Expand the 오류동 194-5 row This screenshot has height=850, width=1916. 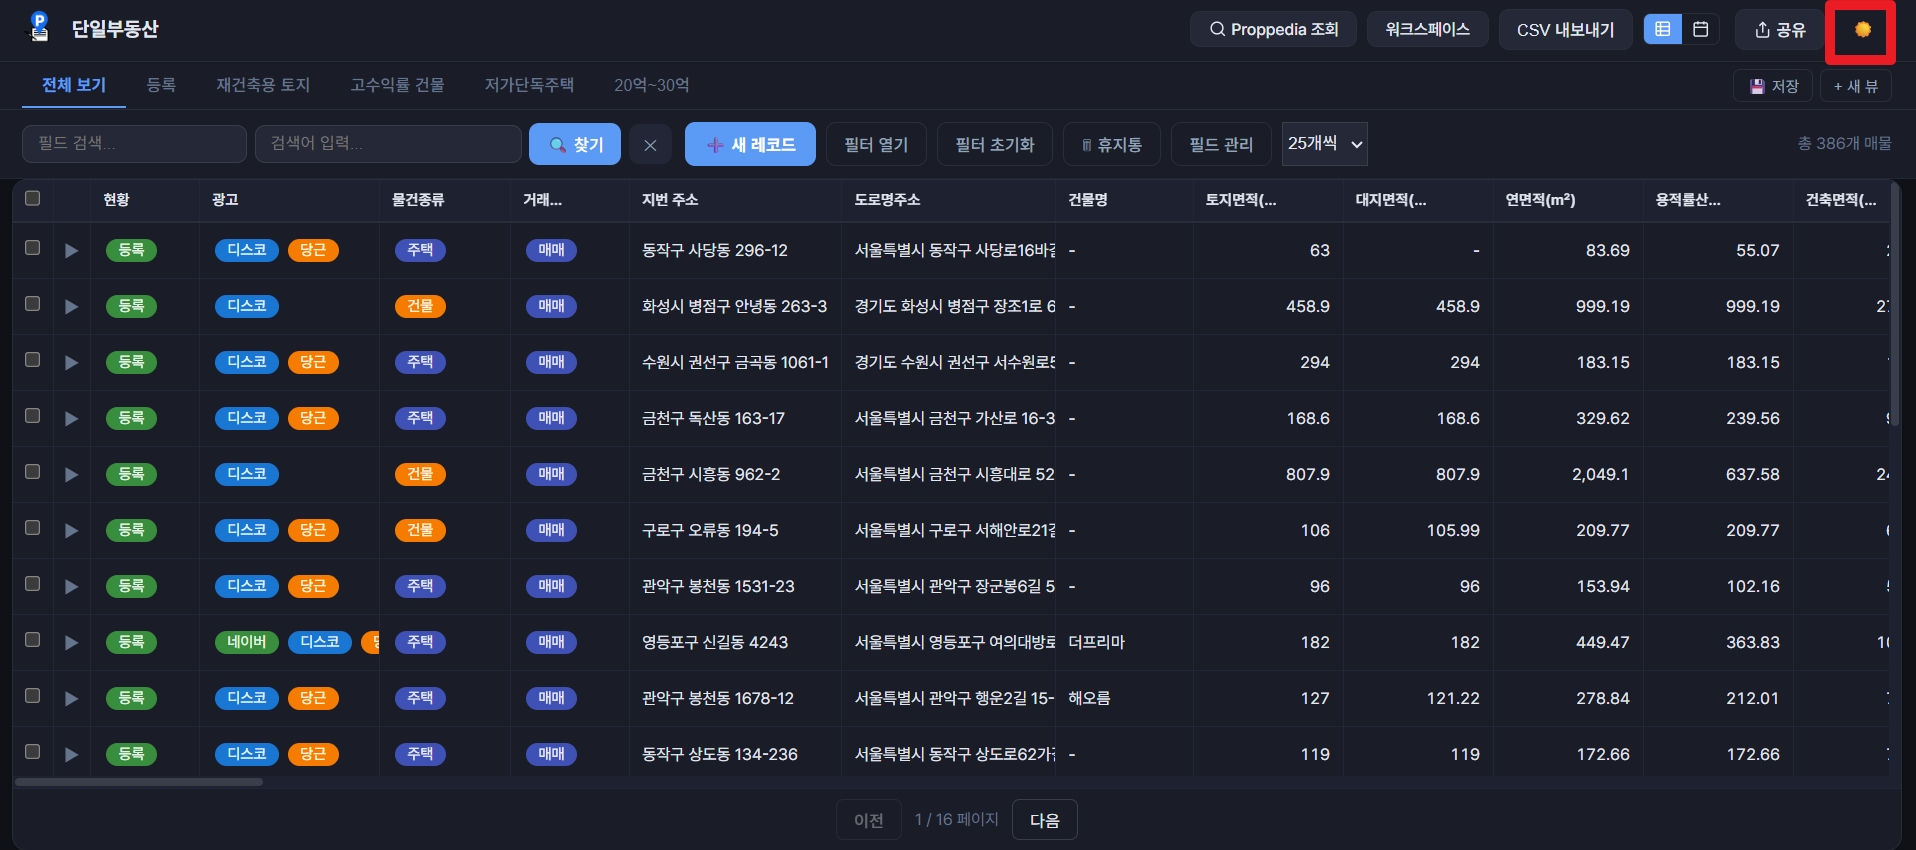71,530
